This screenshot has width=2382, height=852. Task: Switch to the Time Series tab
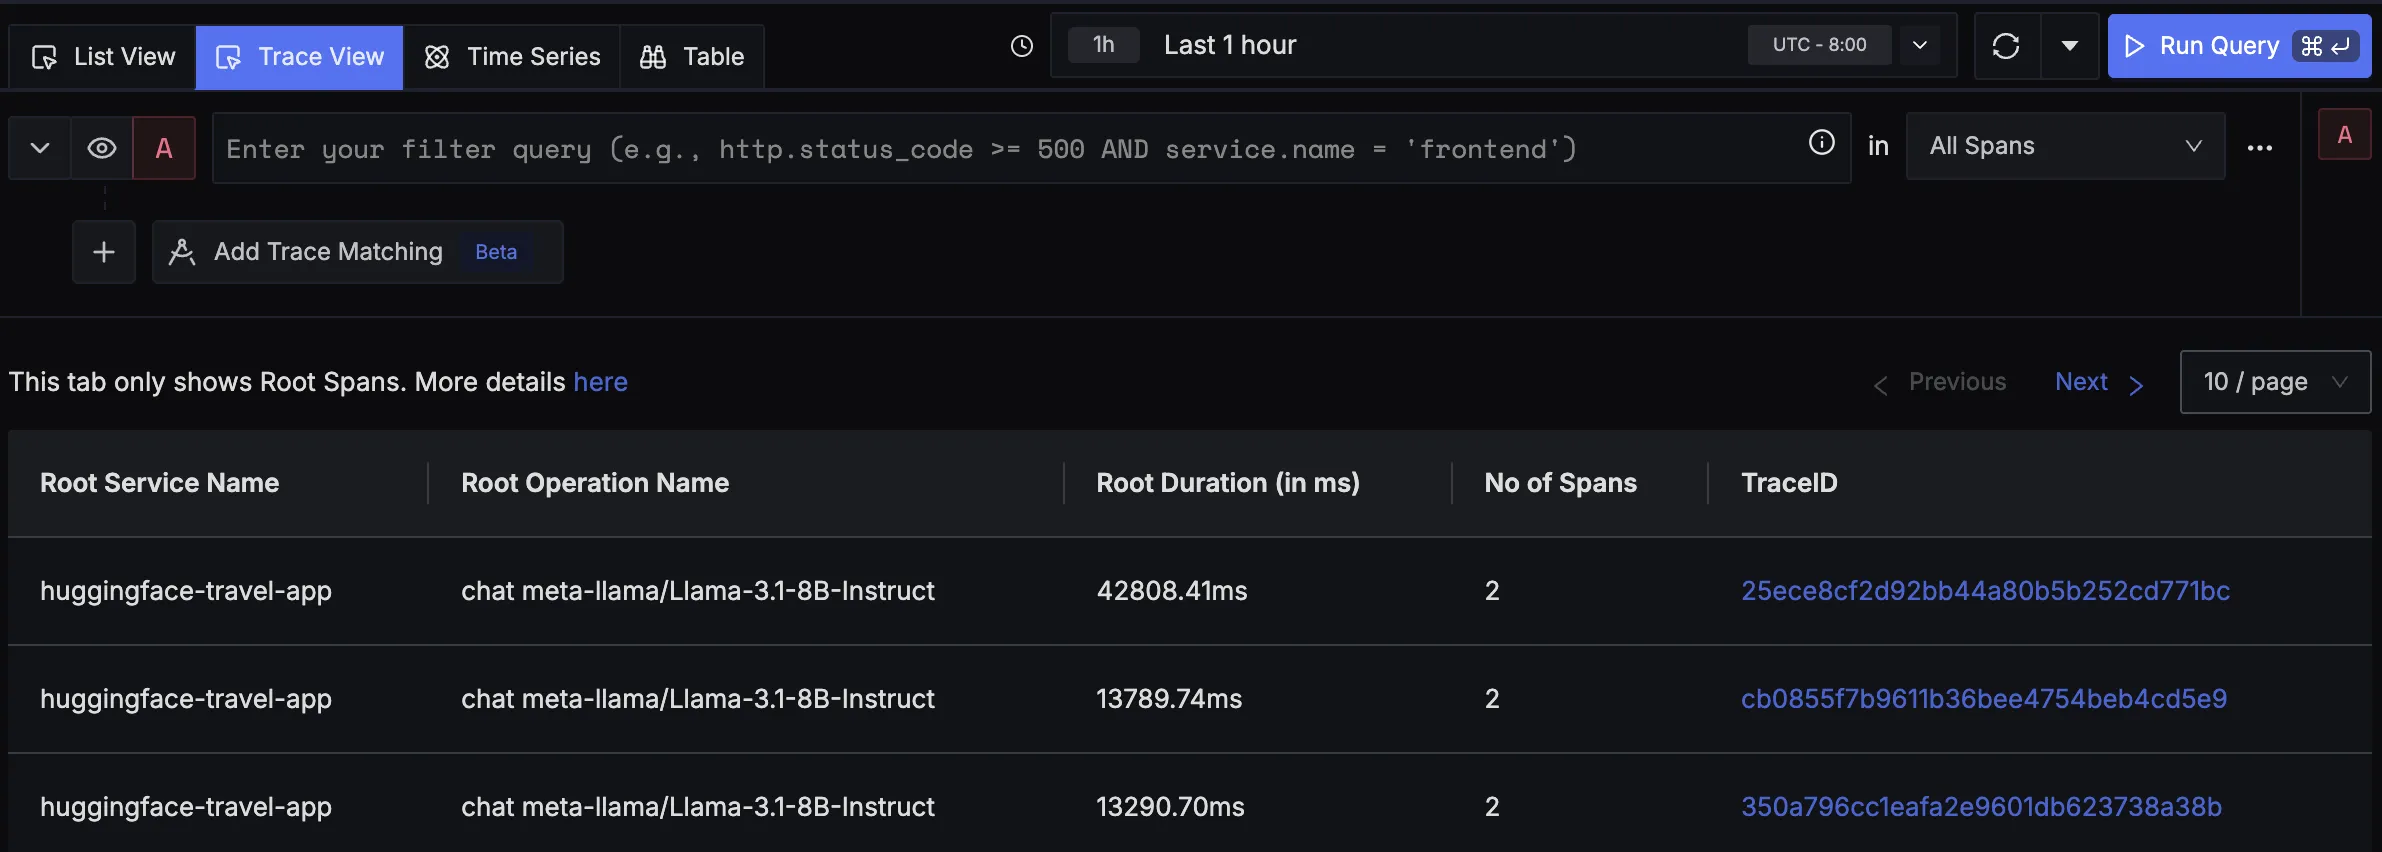[512, 57]
